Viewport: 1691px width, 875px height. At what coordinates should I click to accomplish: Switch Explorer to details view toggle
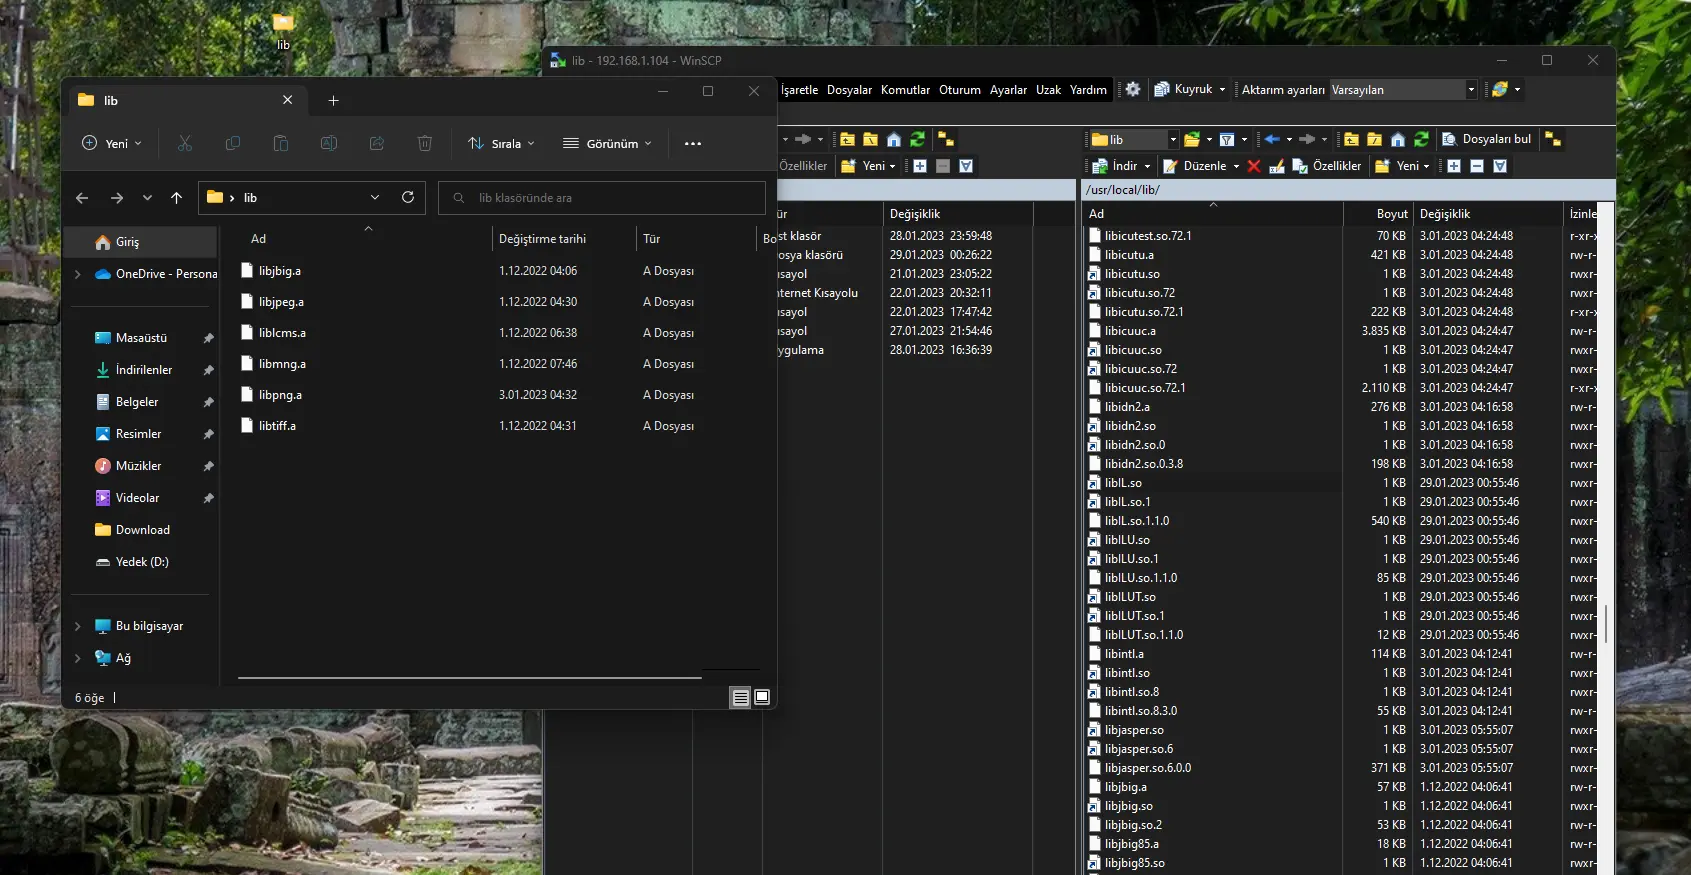(x=740, y=698)
